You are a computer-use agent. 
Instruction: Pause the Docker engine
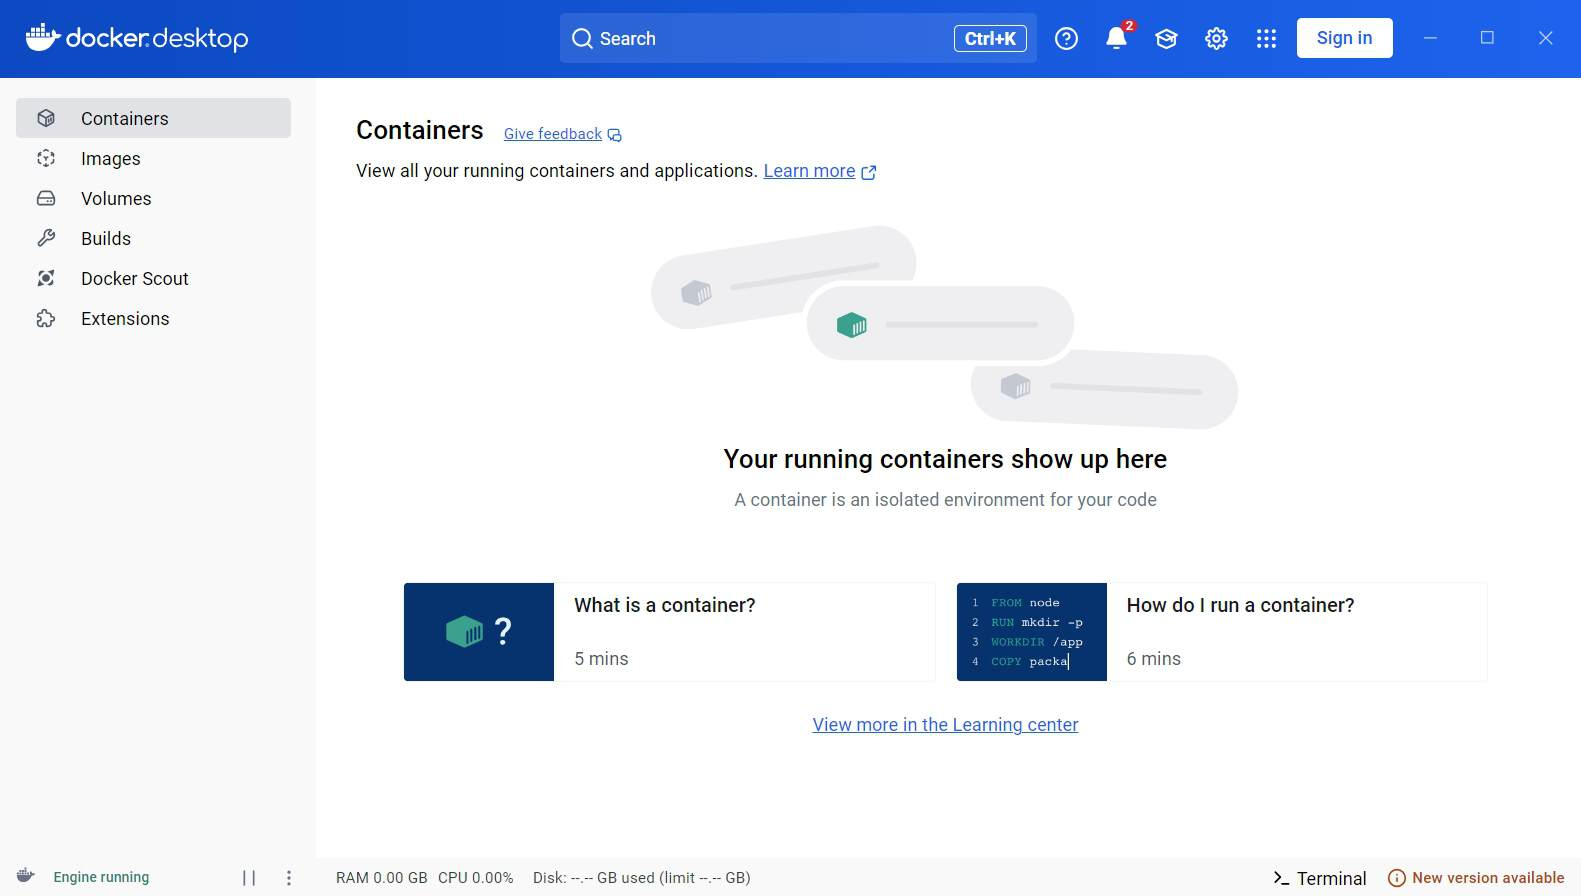coord(249,878)
